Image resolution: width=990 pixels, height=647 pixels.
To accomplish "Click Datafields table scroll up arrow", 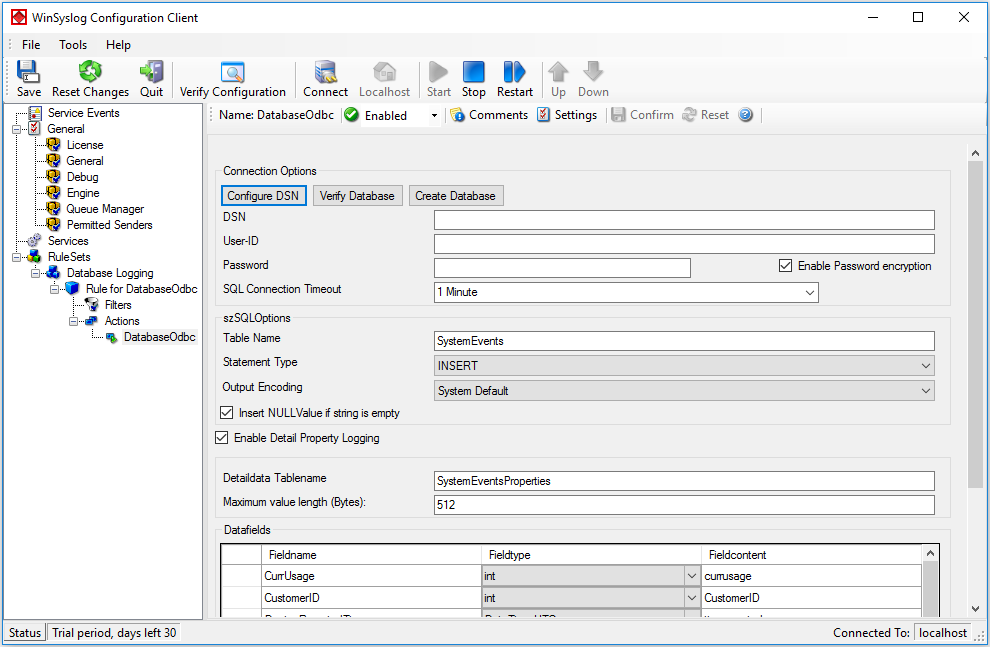I will coord(930,554).
